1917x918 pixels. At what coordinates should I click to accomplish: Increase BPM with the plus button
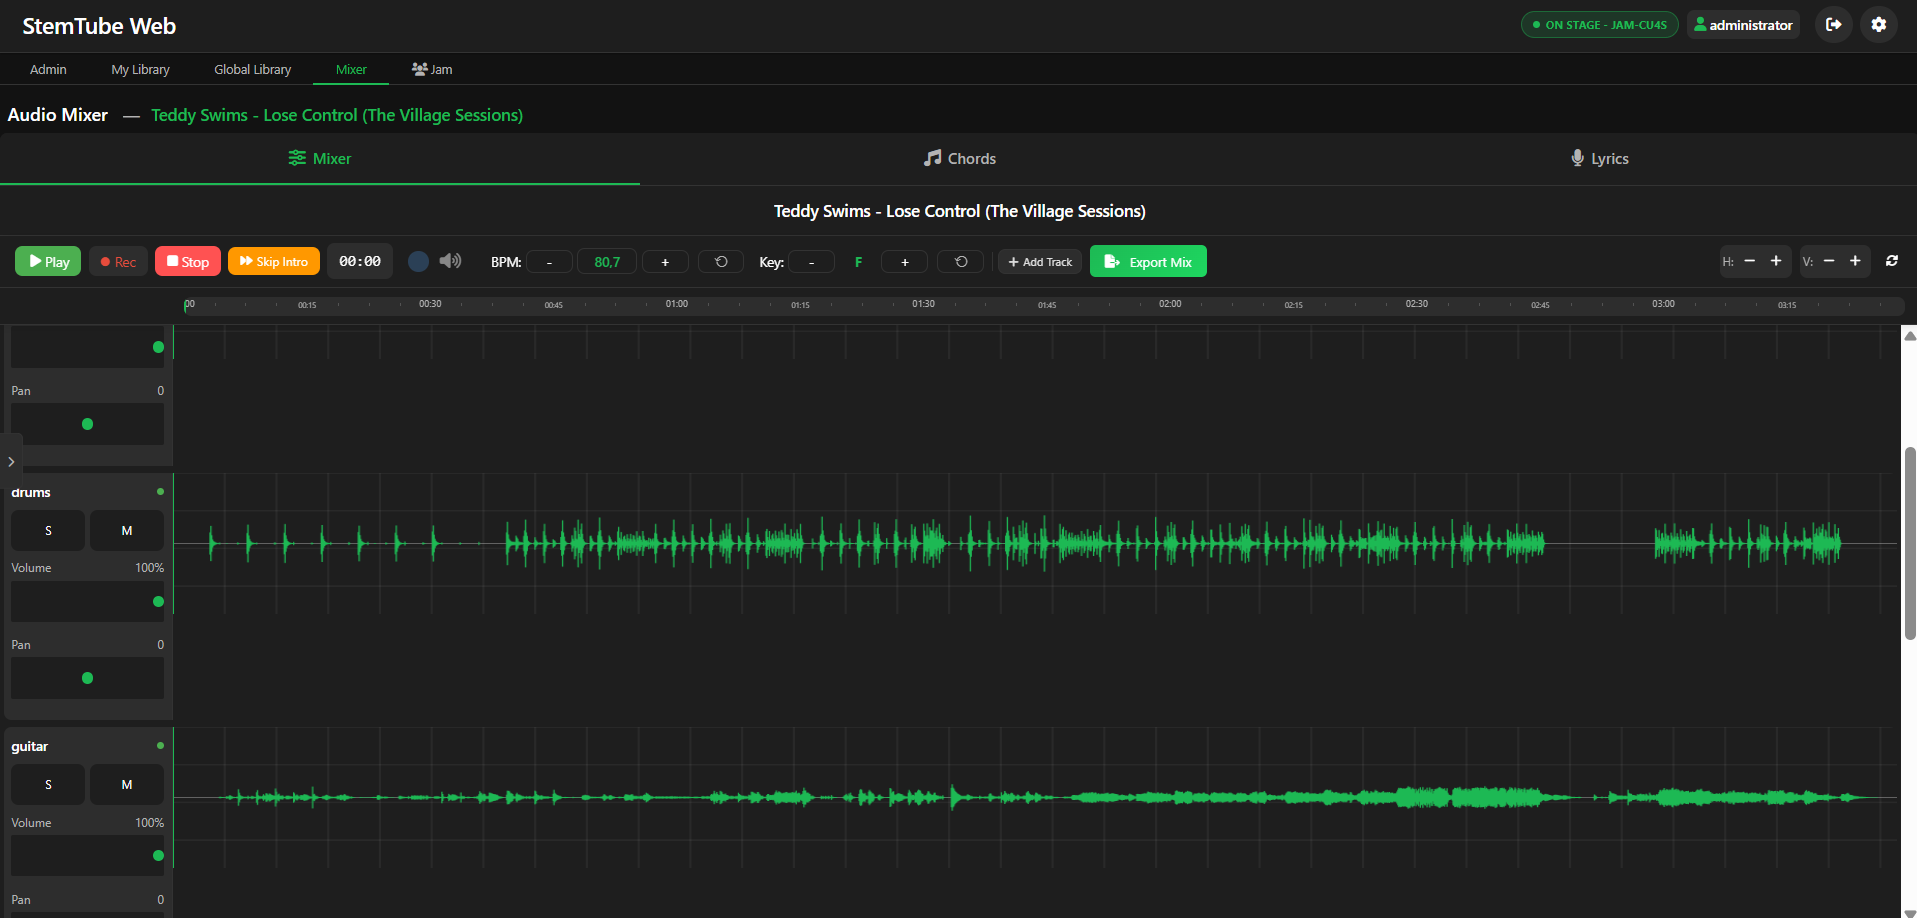pyautogui.click(x=665, y=262)
